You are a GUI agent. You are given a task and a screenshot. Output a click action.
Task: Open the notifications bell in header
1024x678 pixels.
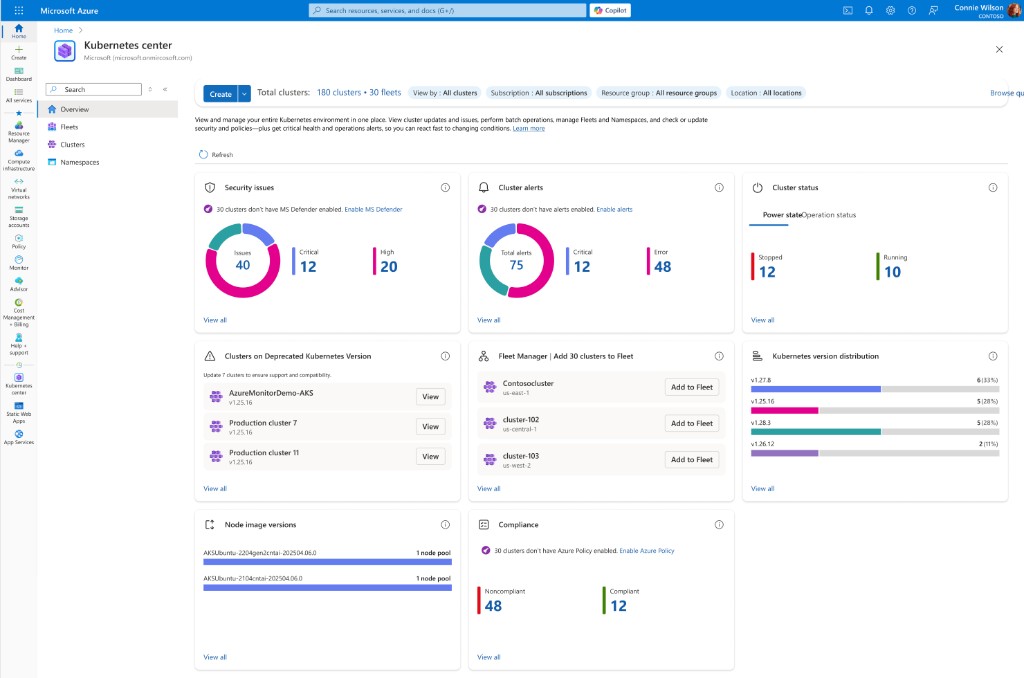tap(869, 10)
